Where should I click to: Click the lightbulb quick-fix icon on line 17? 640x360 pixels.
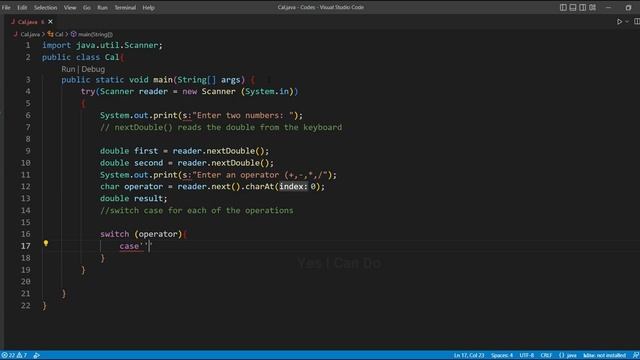click(x=46, y=243)
